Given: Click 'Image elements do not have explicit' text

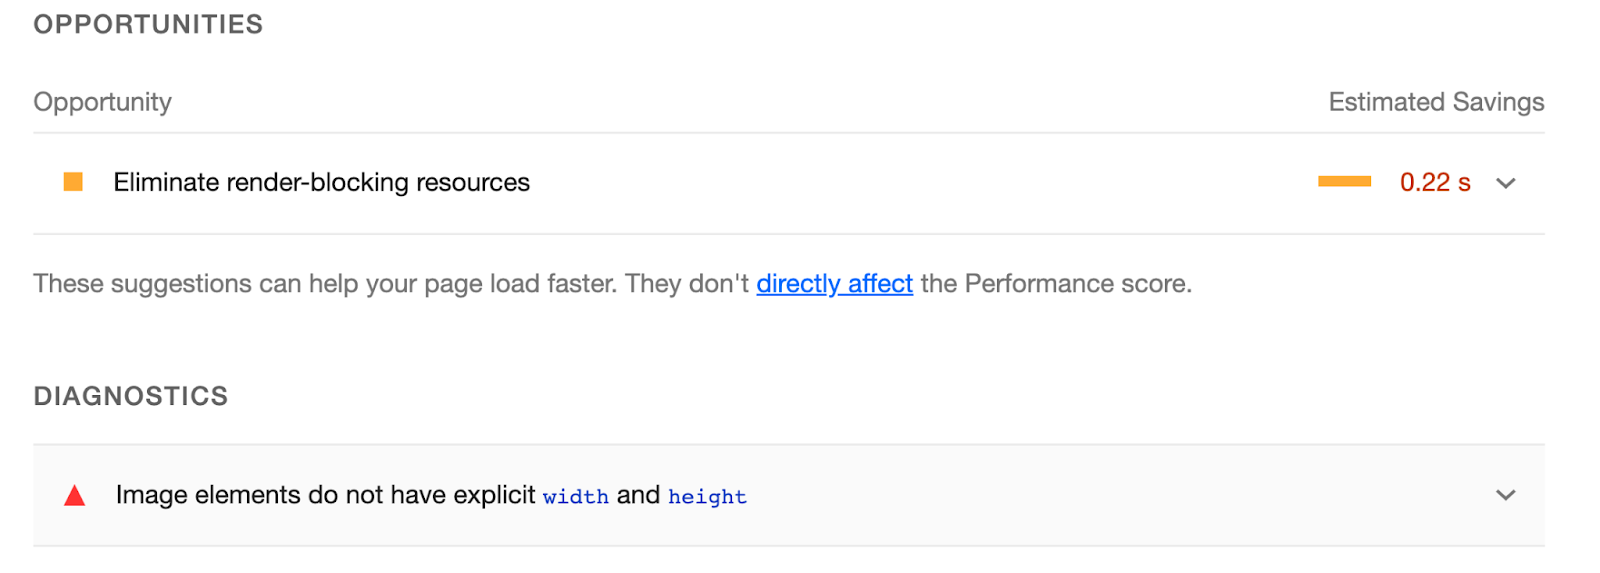Looking at the screenshot, I should click(x=325, y=495).
